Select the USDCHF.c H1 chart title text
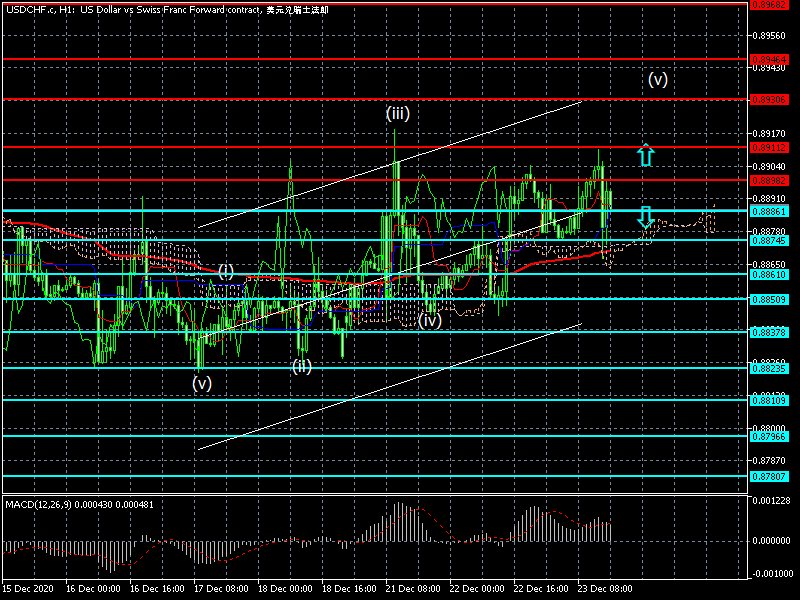 (167, 10)
